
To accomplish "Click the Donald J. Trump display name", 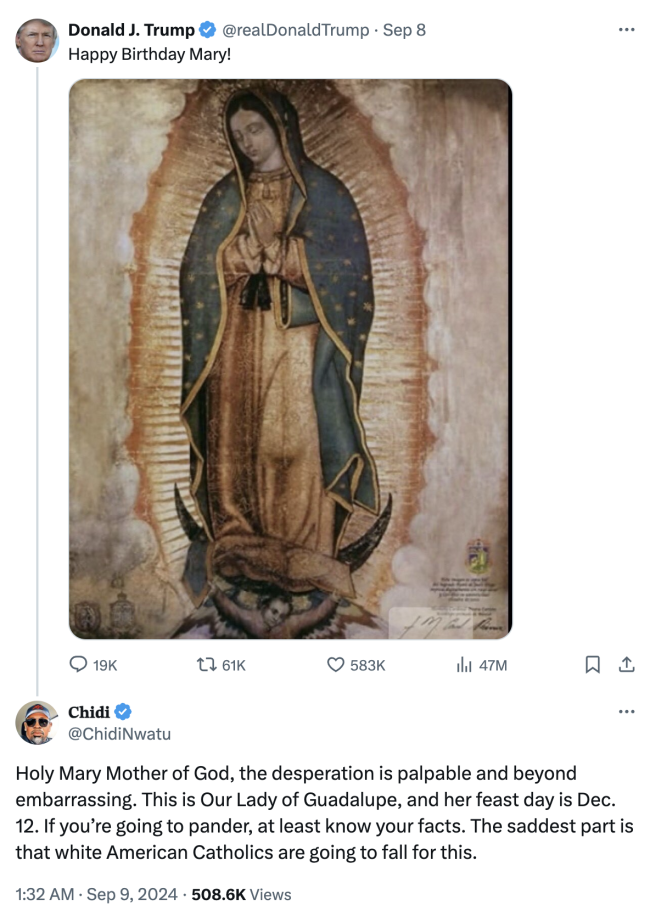I will click(131, 30).
